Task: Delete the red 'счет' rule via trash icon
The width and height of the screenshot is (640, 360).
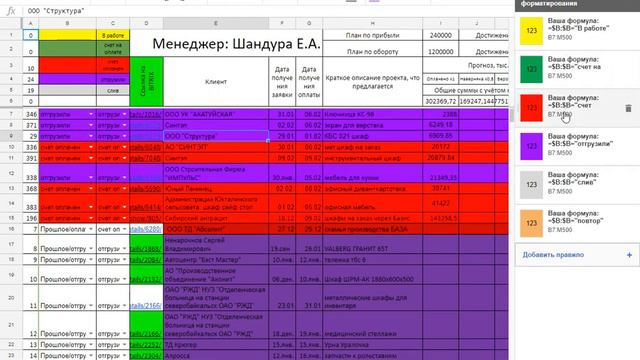Action: tap(628, 108)
